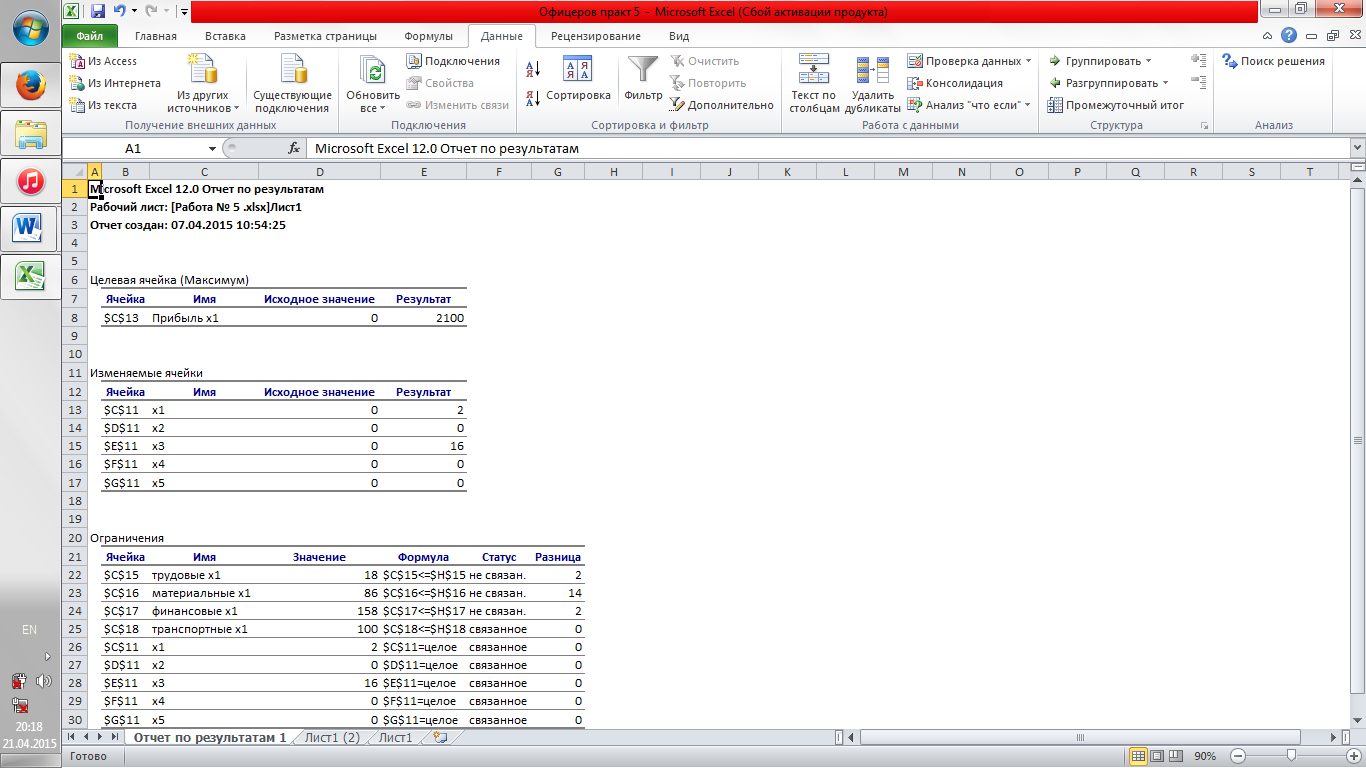Import data with Из текста
The width and height of the screenshot is (1366, 768).
(x=104, y=105)
